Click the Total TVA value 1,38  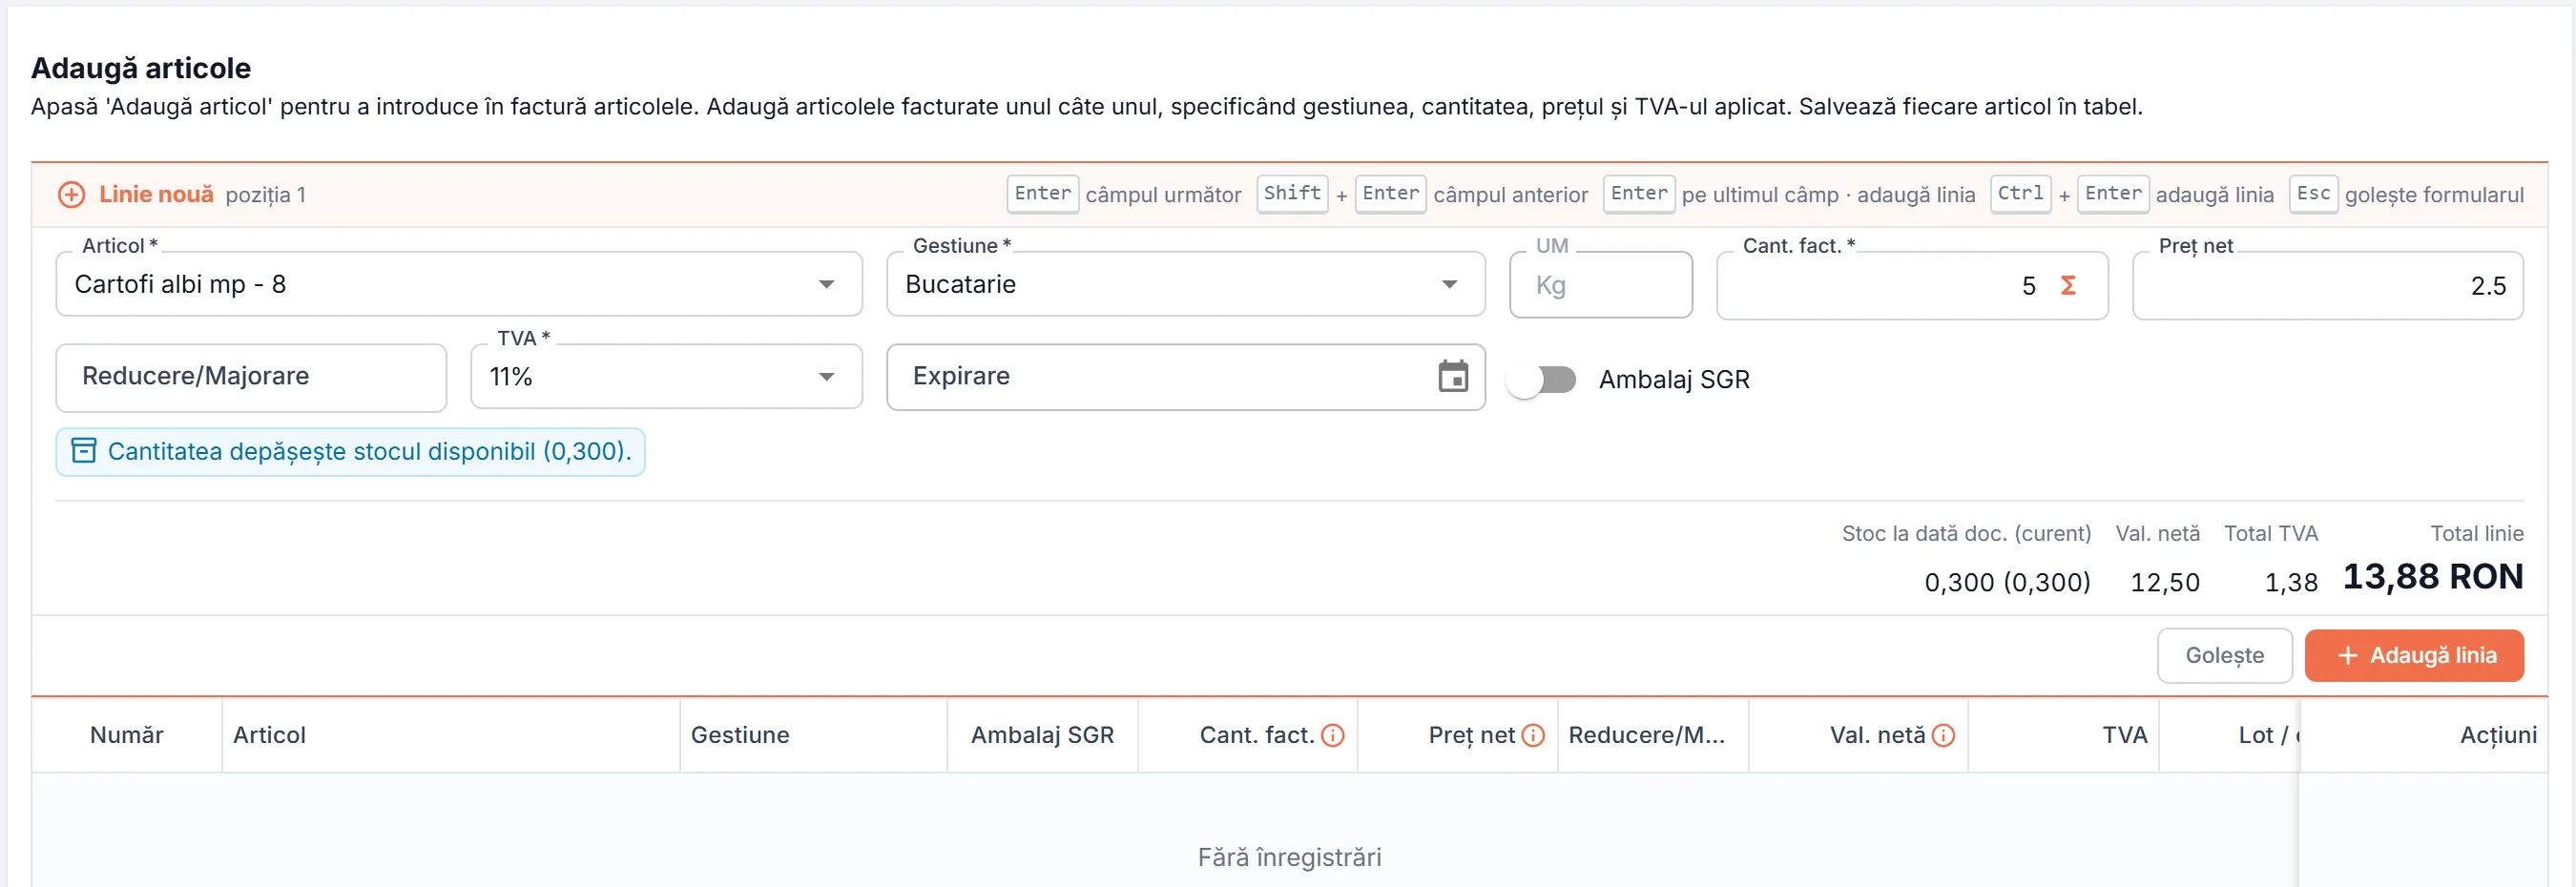2290,583
